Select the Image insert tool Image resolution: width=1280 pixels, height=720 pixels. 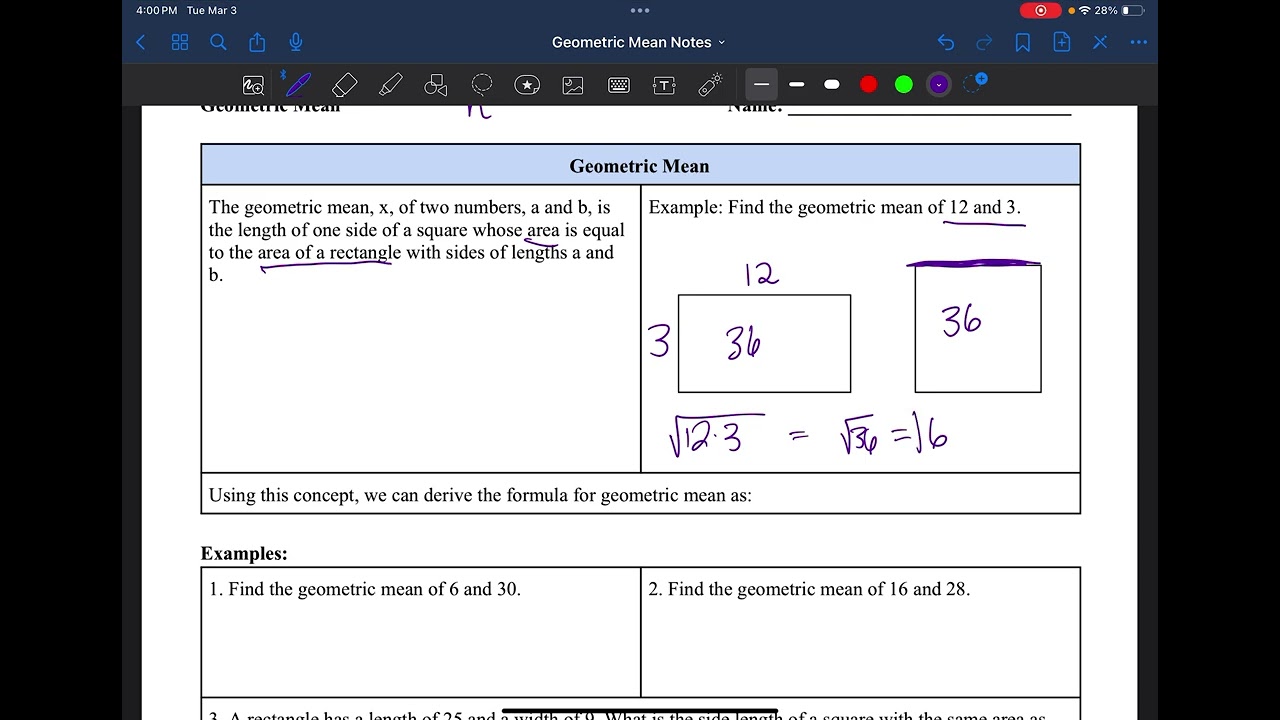pyautogui.click(x=573, y=85)
